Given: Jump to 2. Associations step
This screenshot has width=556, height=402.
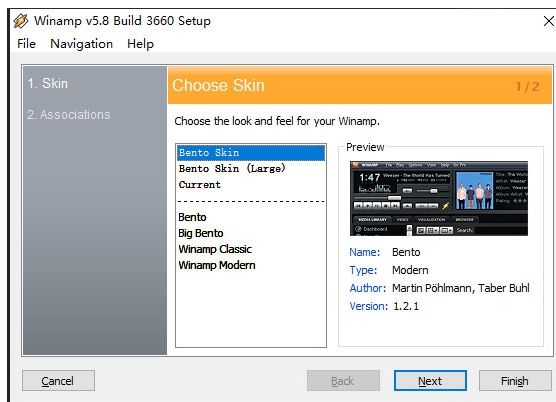Looking at the screenshot, I should 69,115.
